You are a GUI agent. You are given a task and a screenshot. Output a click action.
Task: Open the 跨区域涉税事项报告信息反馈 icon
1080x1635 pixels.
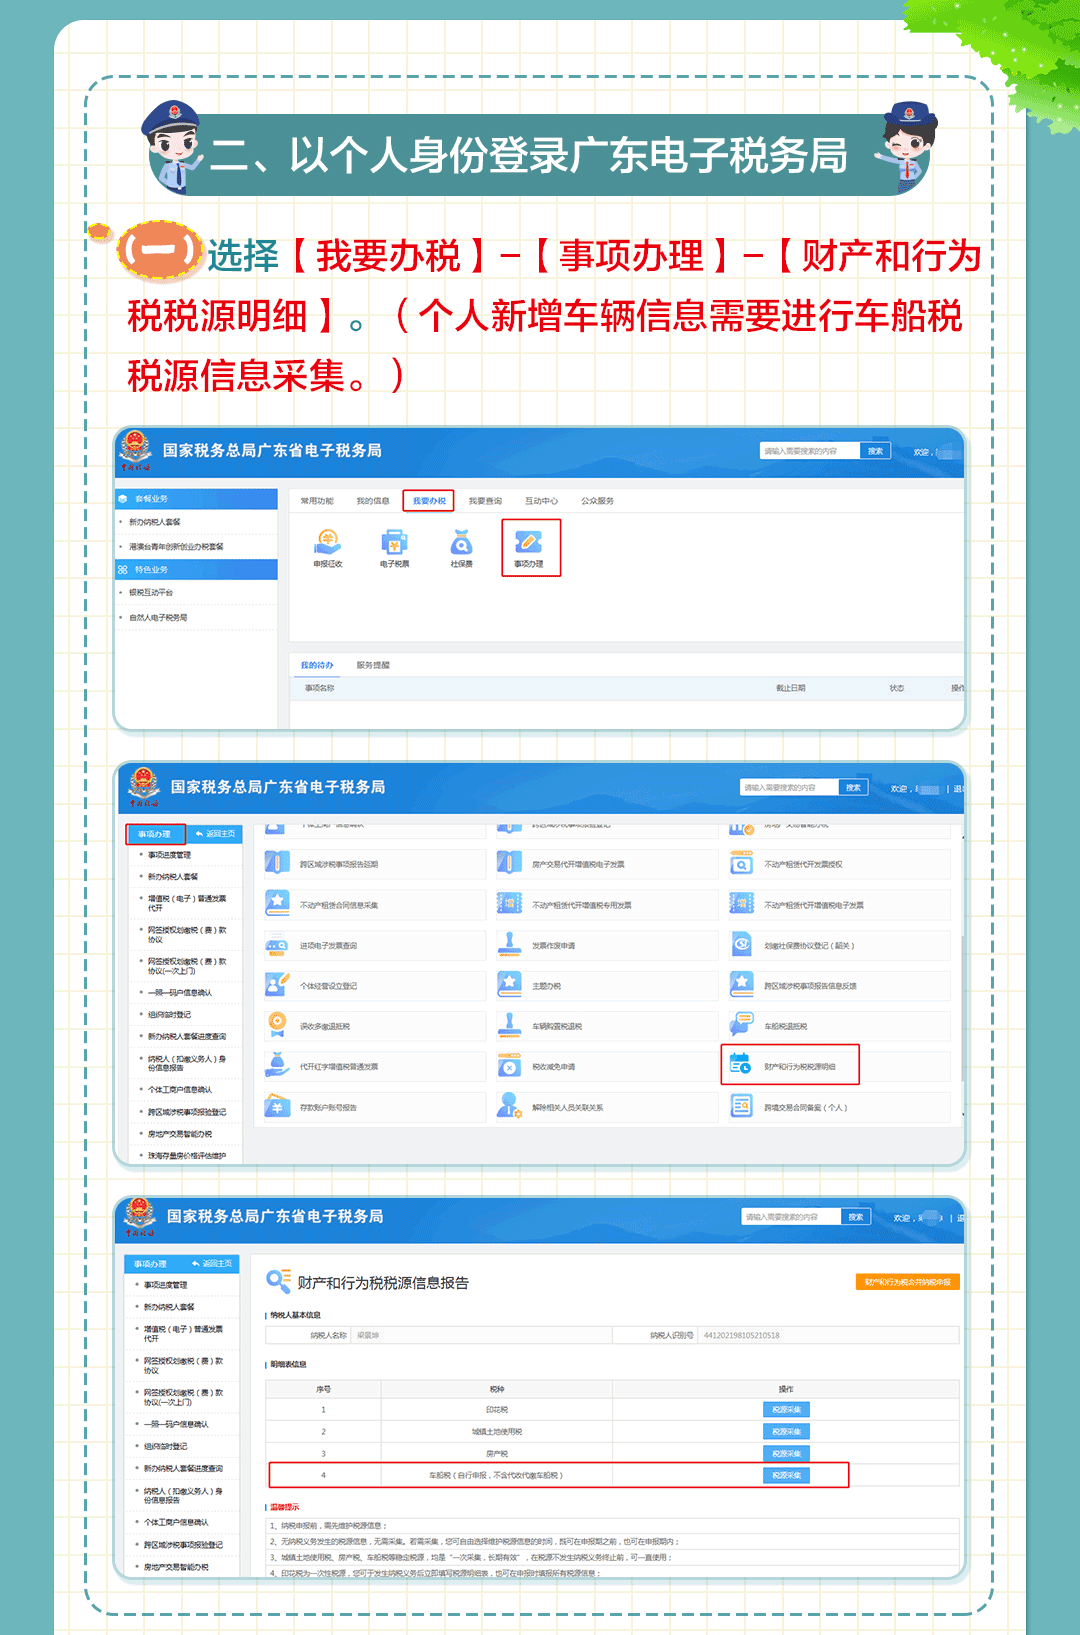click(x=741, y=985)
